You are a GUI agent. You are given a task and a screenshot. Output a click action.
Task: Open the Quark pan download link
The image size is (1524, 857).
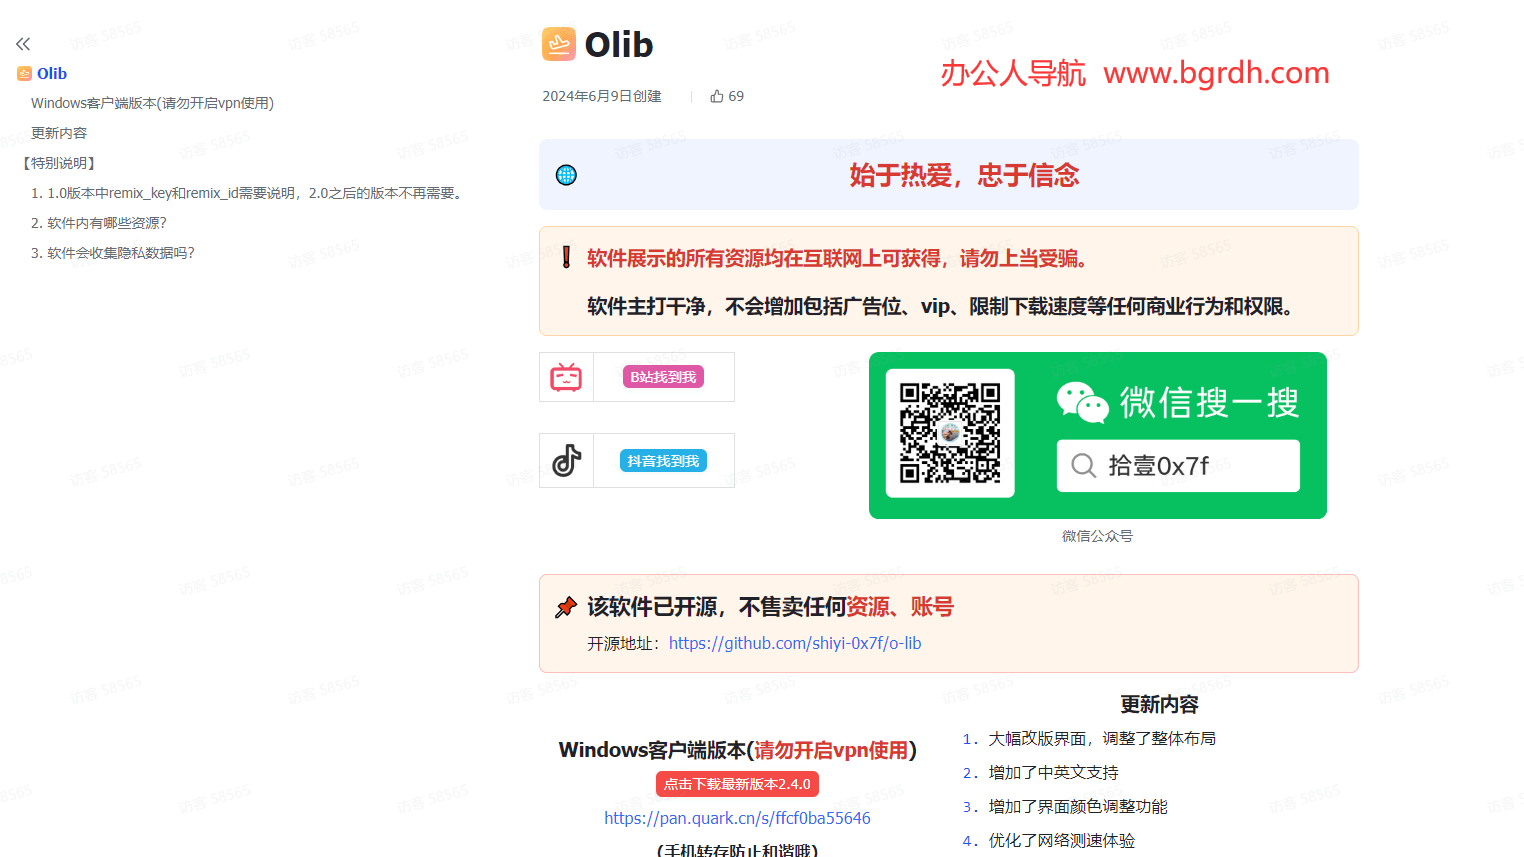pyautogui.click(x=737, y=817)
